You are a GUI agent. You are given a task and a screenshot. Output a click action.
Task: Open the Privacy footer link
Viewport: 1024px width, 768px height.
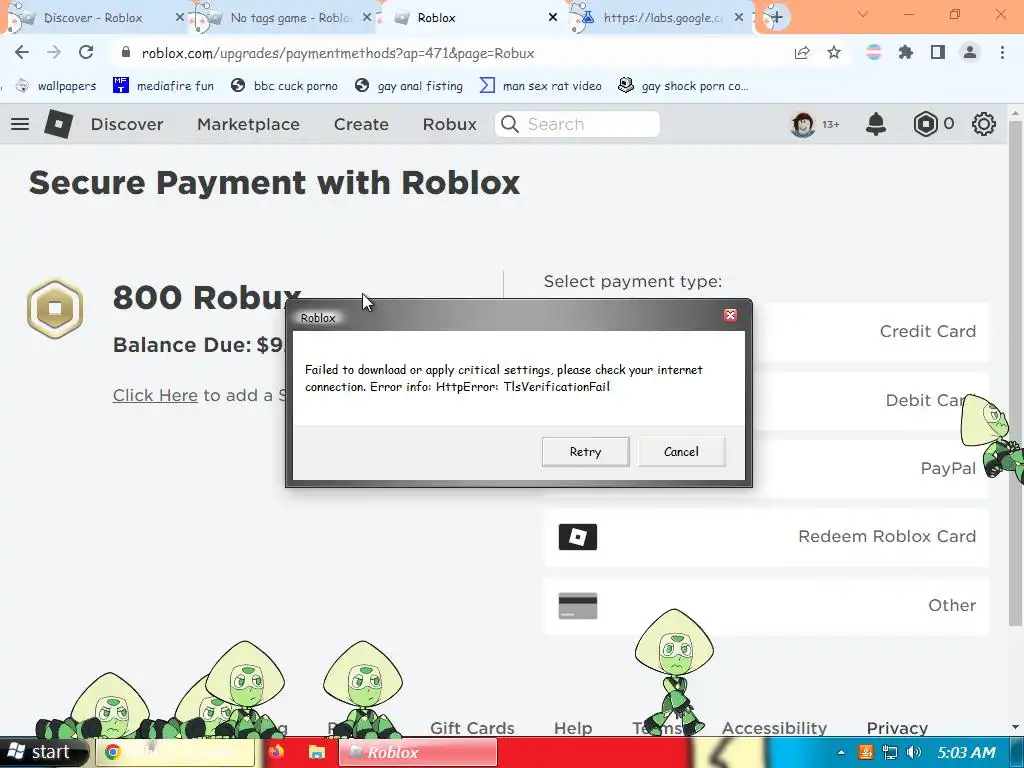point(897,728)
